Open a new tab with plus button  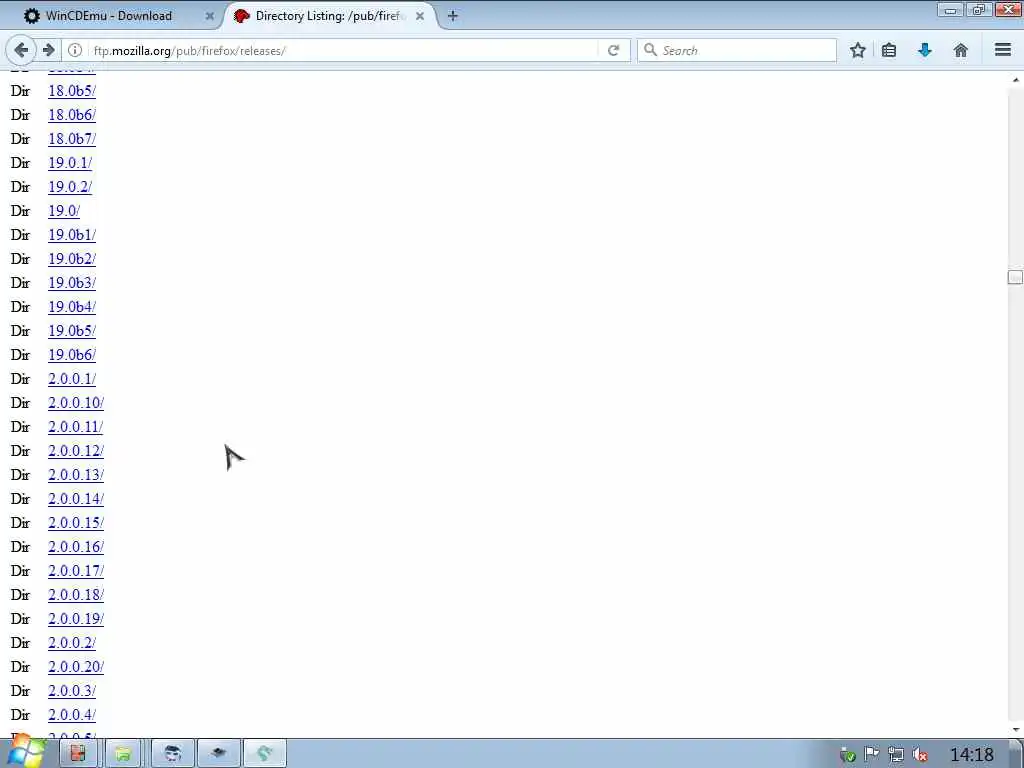pyautogui.click(x=453, y=16)
